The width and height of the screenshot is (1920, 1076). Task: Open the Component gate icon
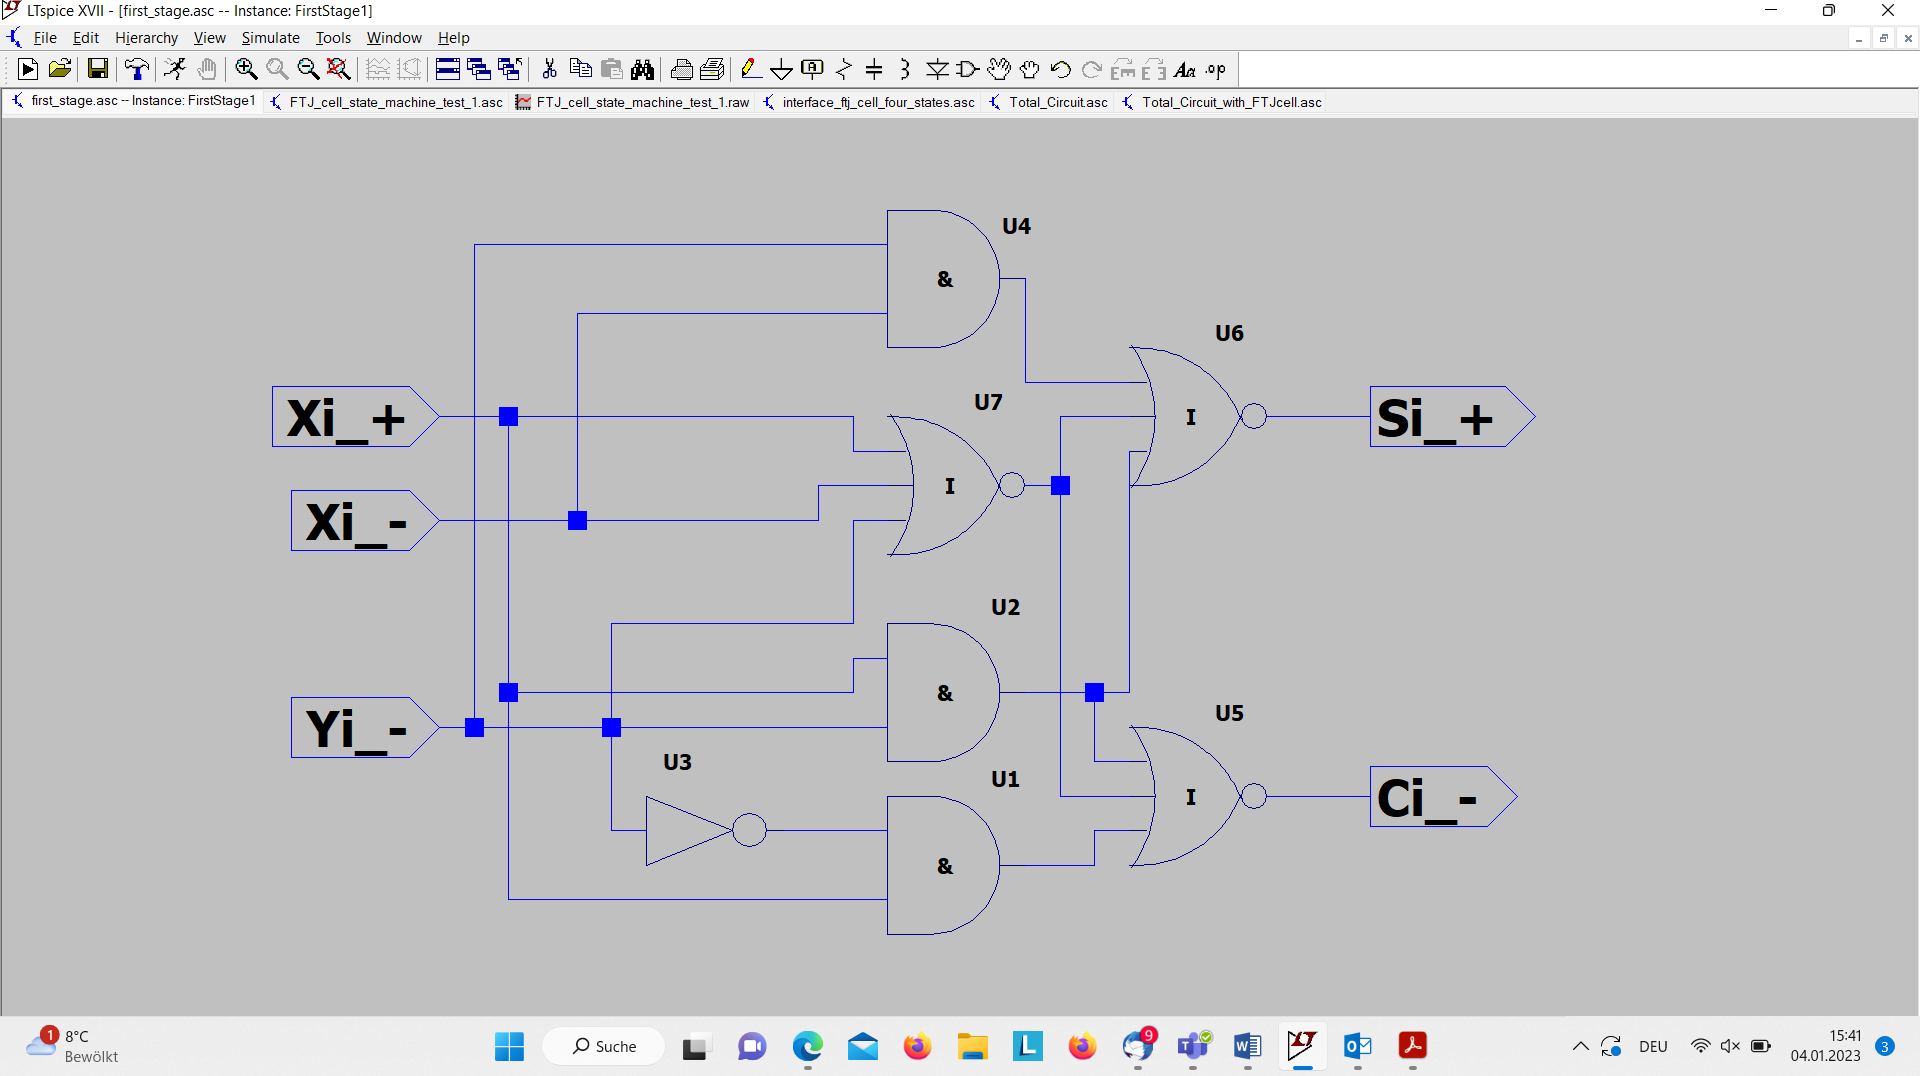(x=967, y=69)
